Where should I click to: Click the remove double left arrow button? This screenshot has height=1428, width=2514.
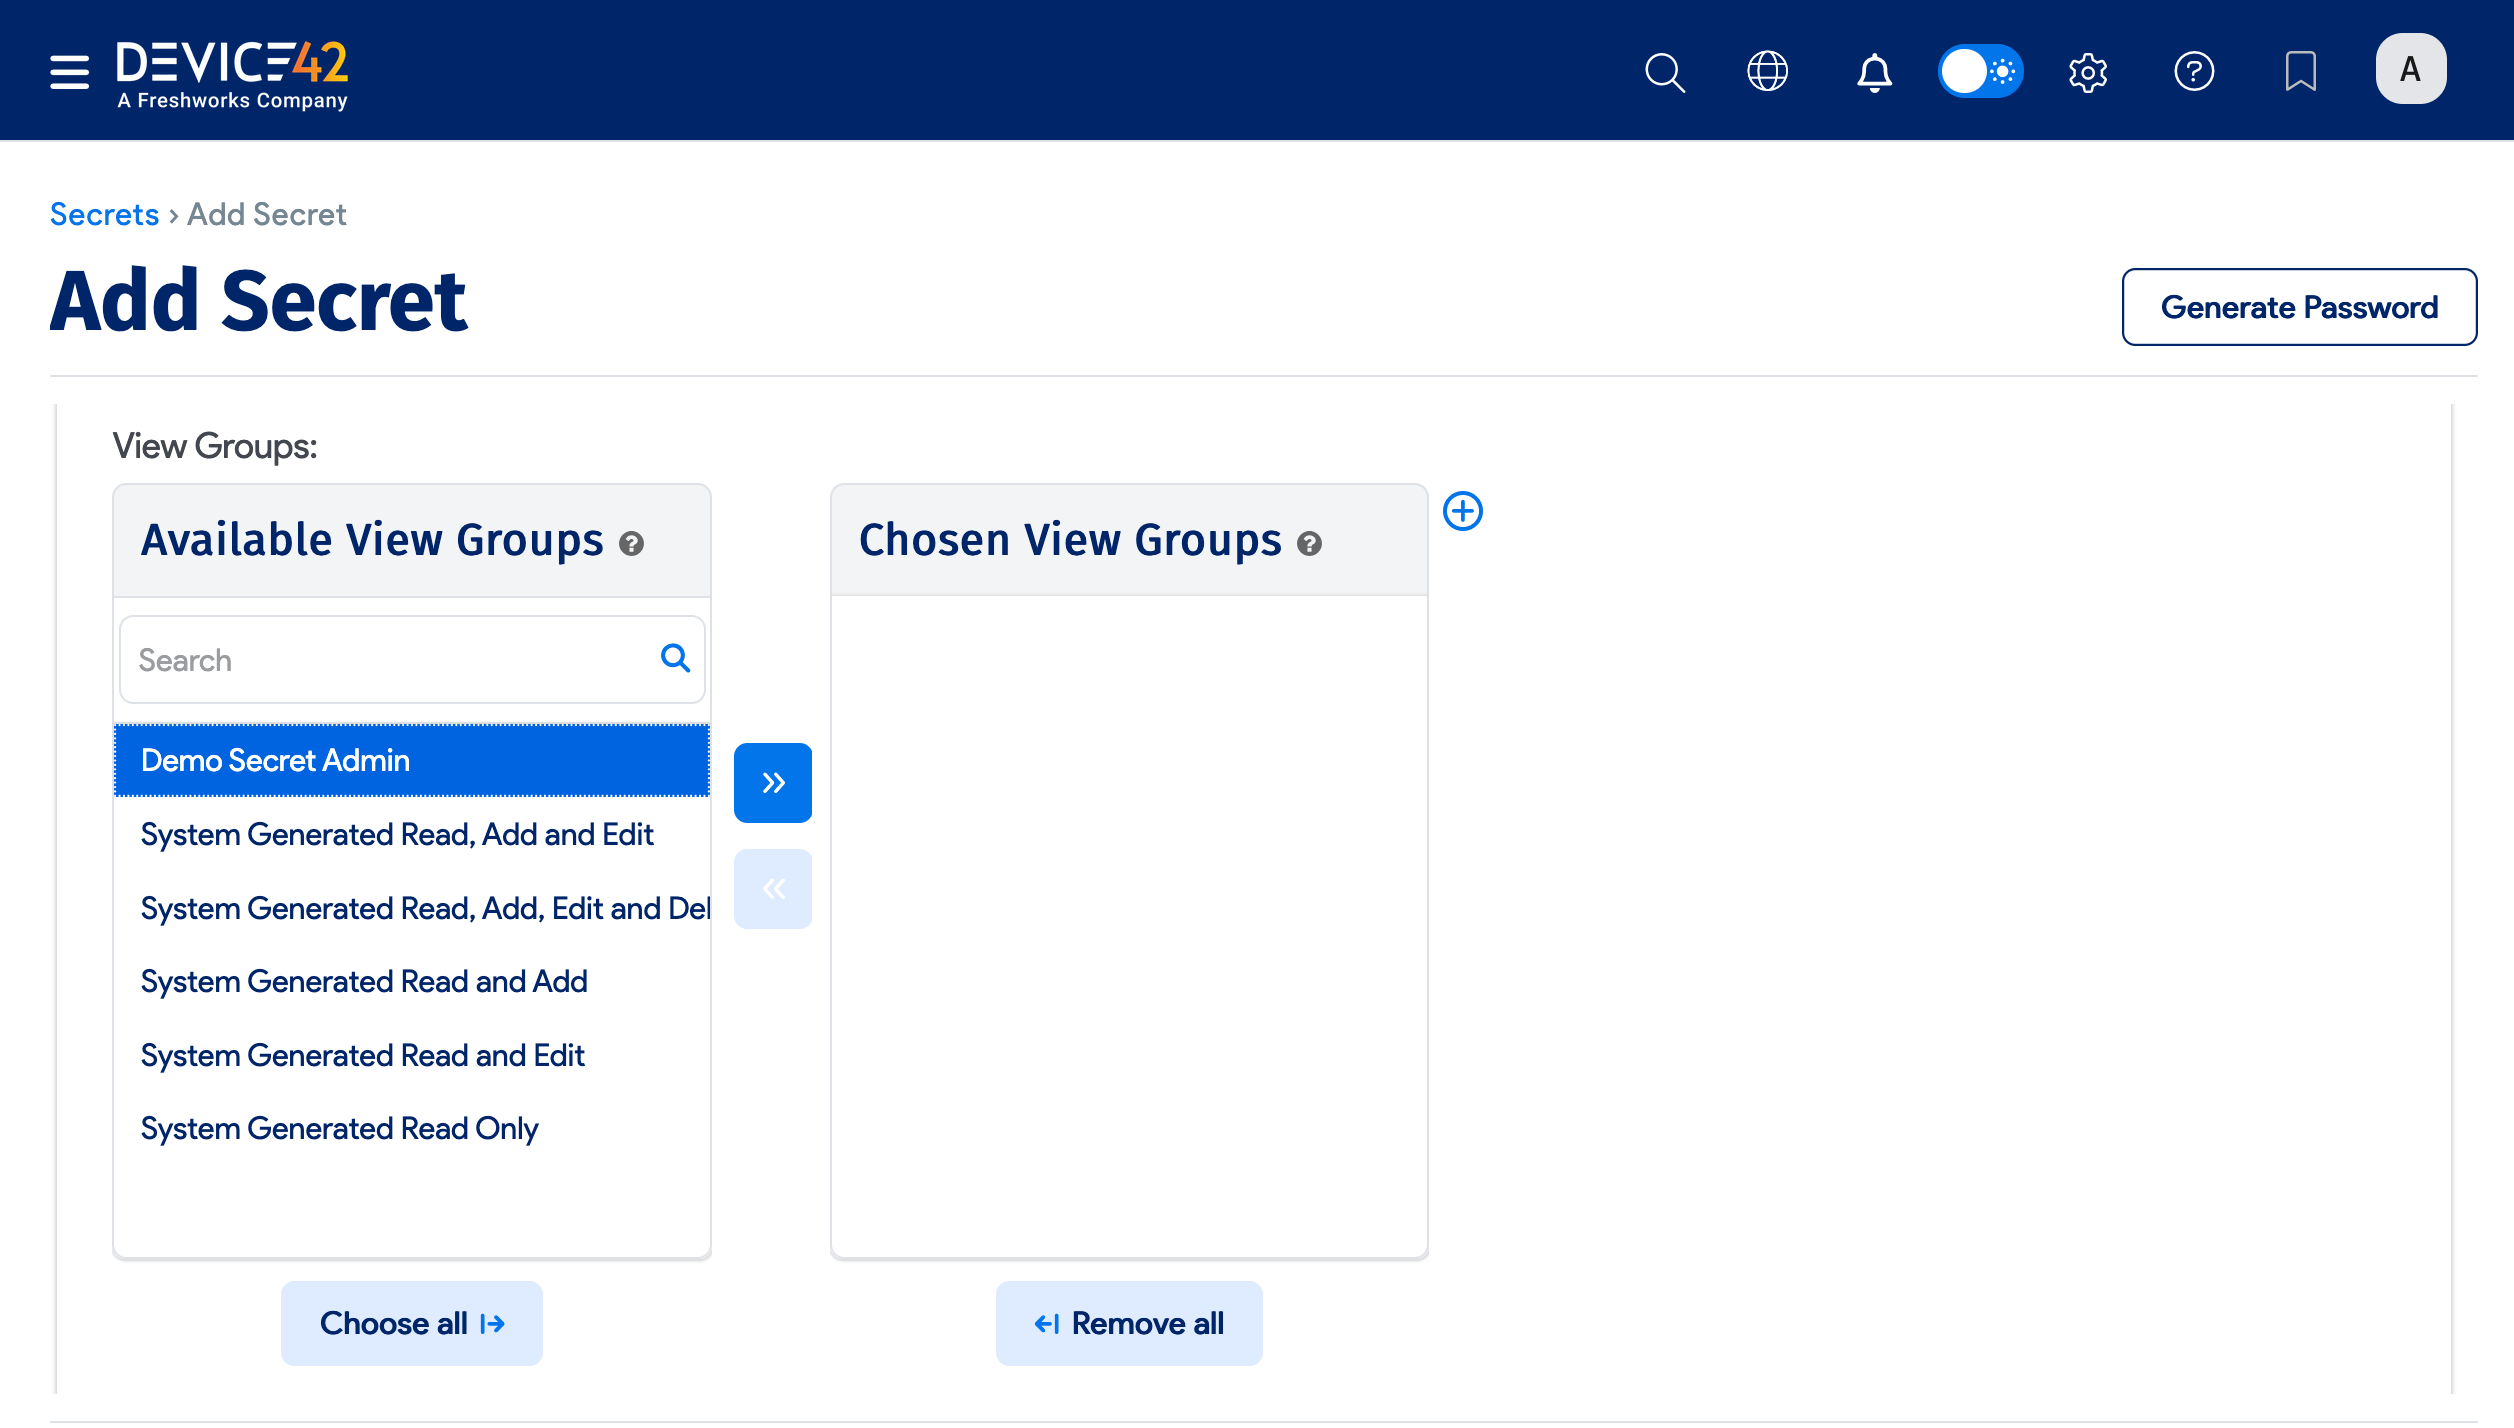point(772,889)
